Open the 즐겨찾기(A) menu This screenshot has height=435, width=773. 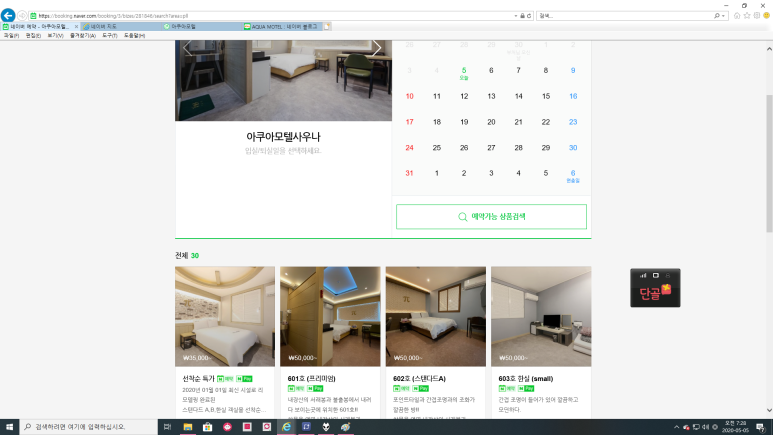point(82,36)
